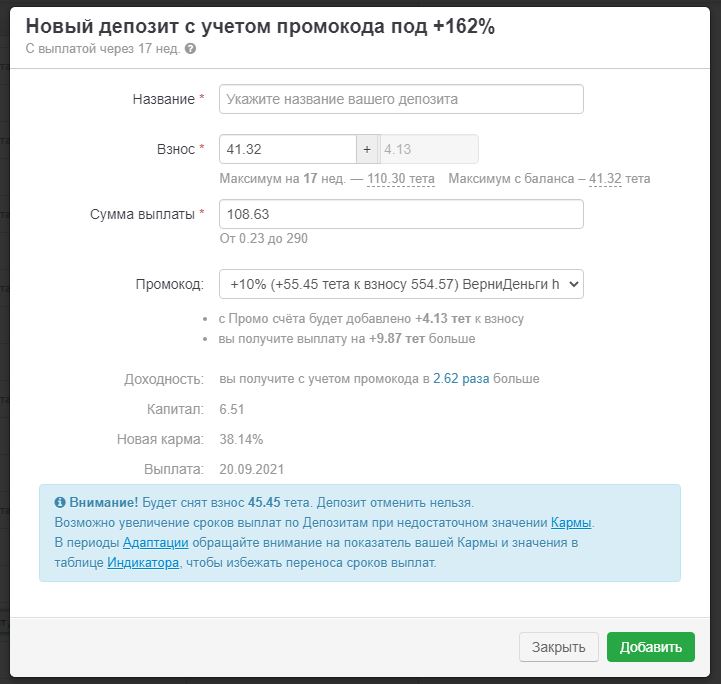
Task: Click the Сумма выплаты field showing 108.63
Action: 400,214
